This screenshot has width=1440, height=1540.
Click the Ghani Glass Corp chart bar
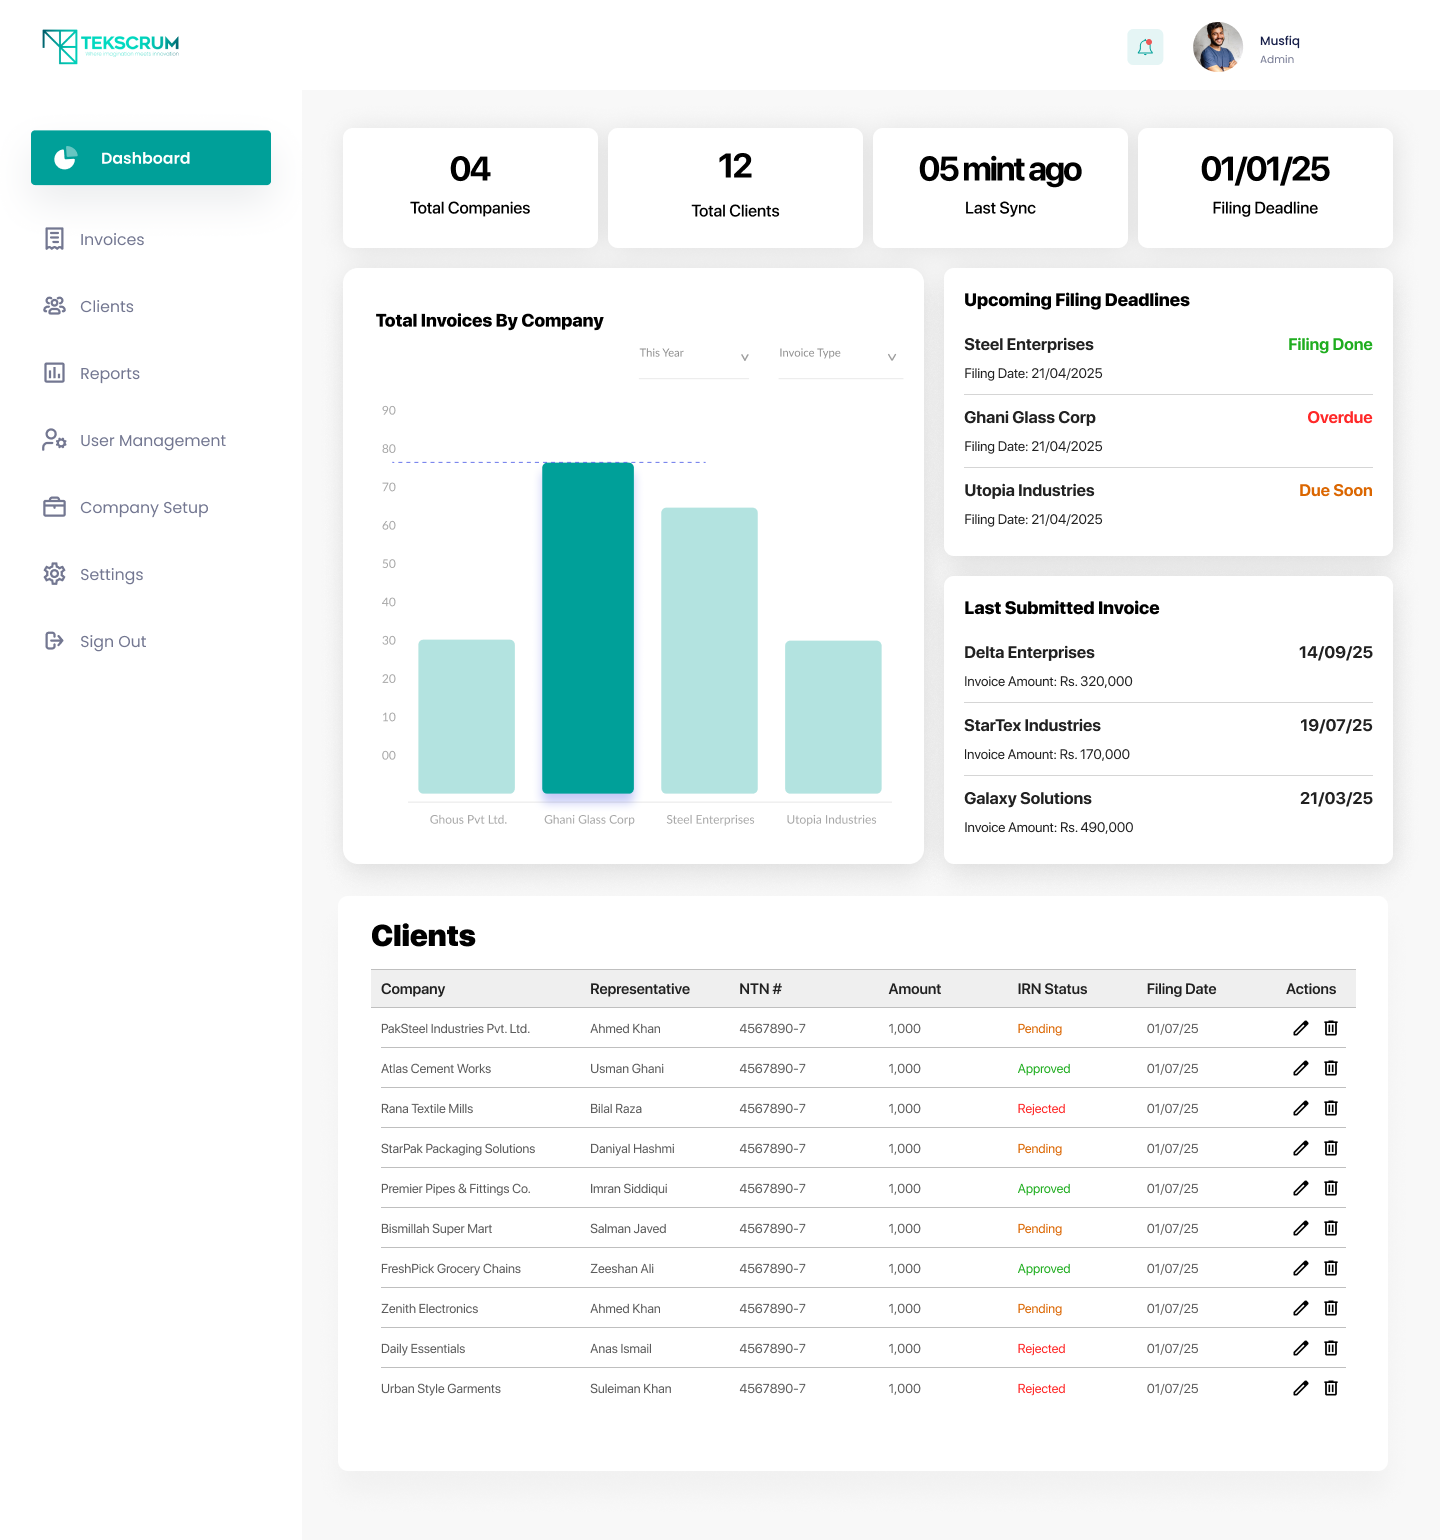(588, 628)
